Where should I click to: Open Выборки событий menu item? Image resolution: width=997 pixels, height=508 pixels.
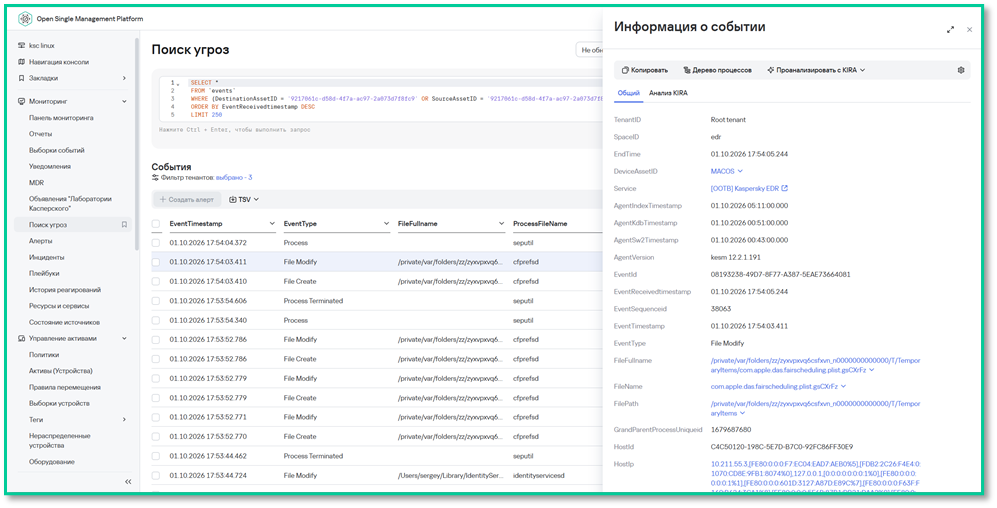(57, 150)
